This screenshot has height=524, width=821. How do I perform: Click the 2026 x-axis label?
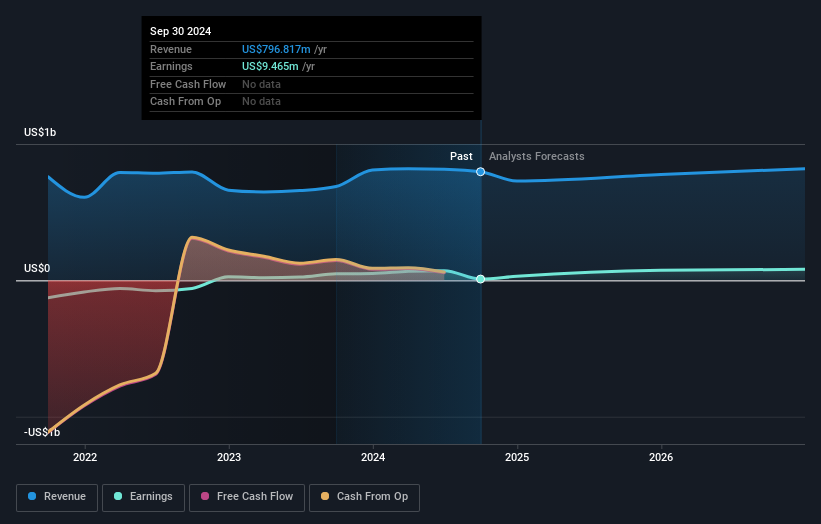click(661, 458)
